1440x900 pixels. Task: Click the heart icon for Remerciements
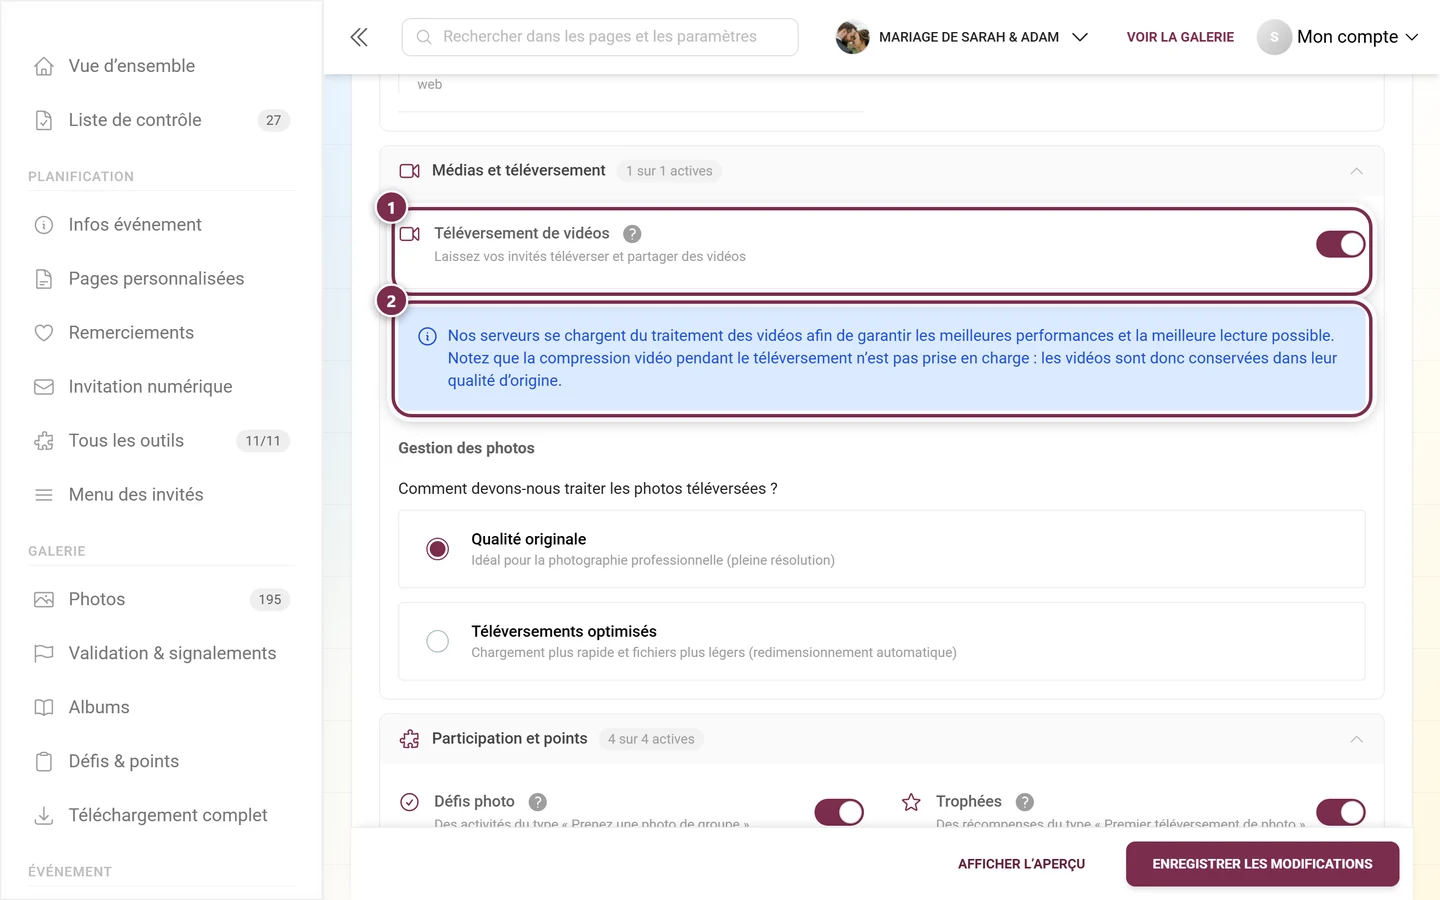pyautogui.click(x=44, y=333)
